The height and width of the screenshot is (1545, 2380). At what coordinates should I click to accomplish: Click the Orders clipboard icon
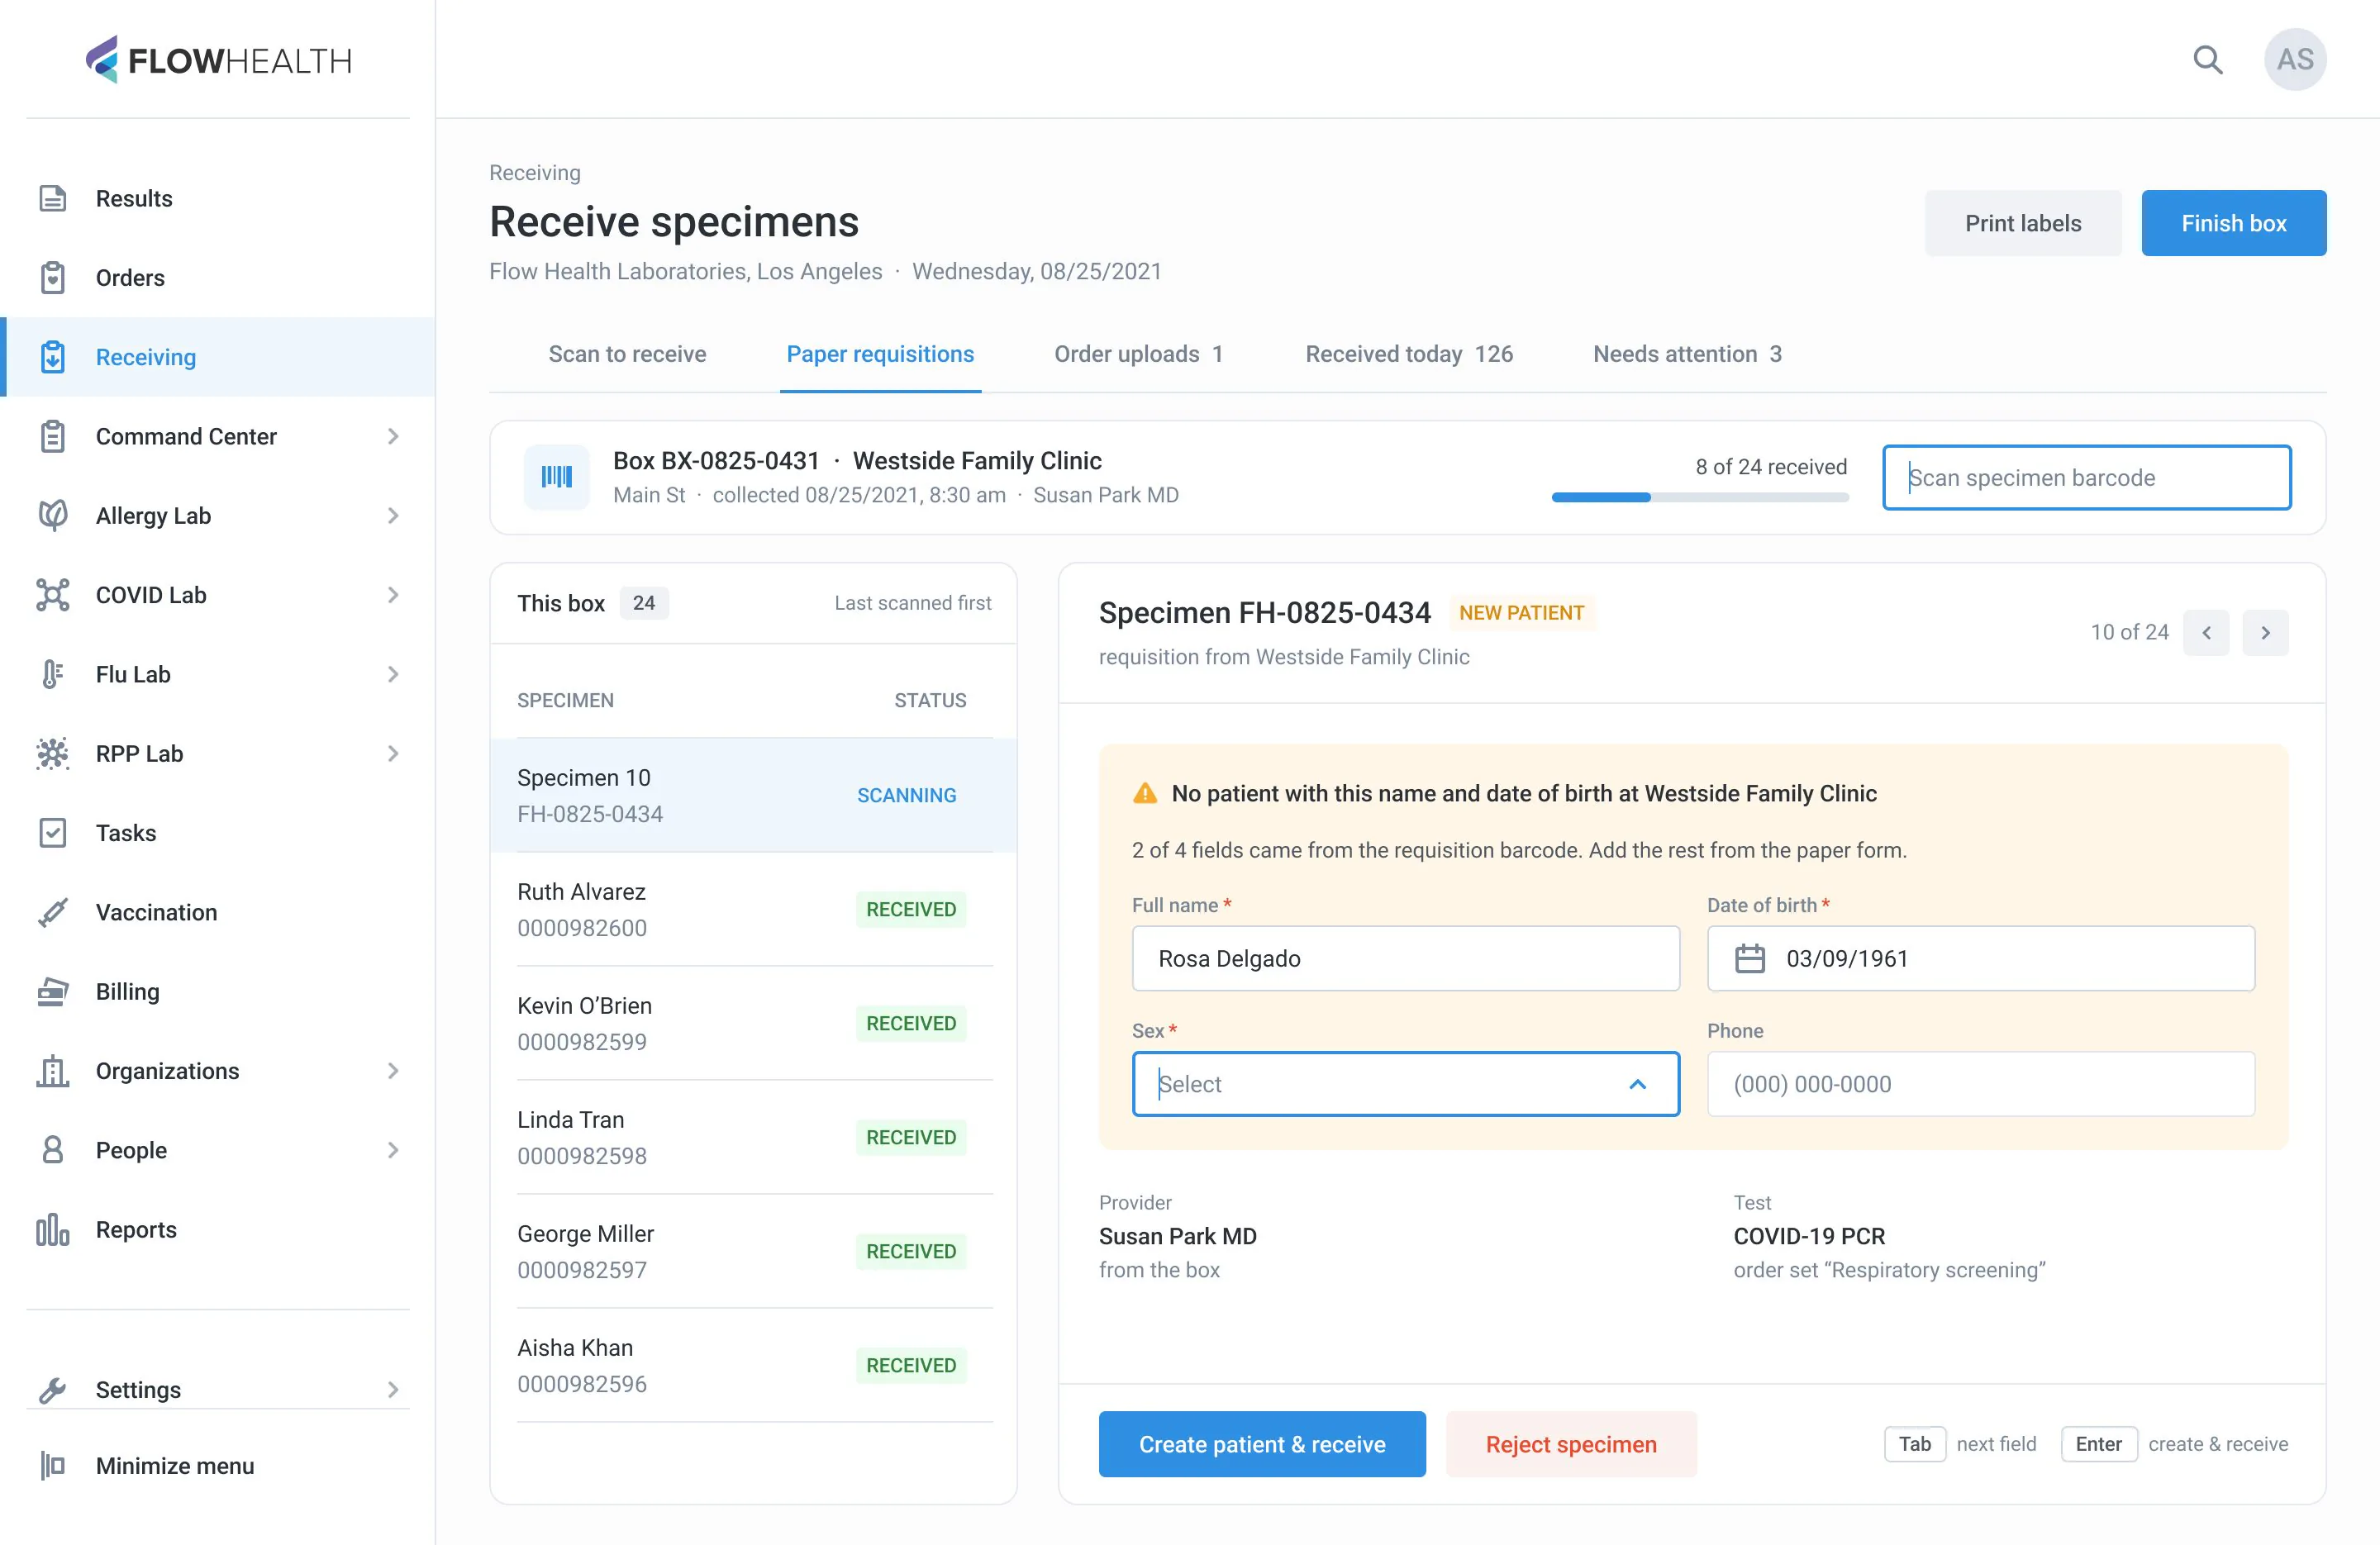53,277
